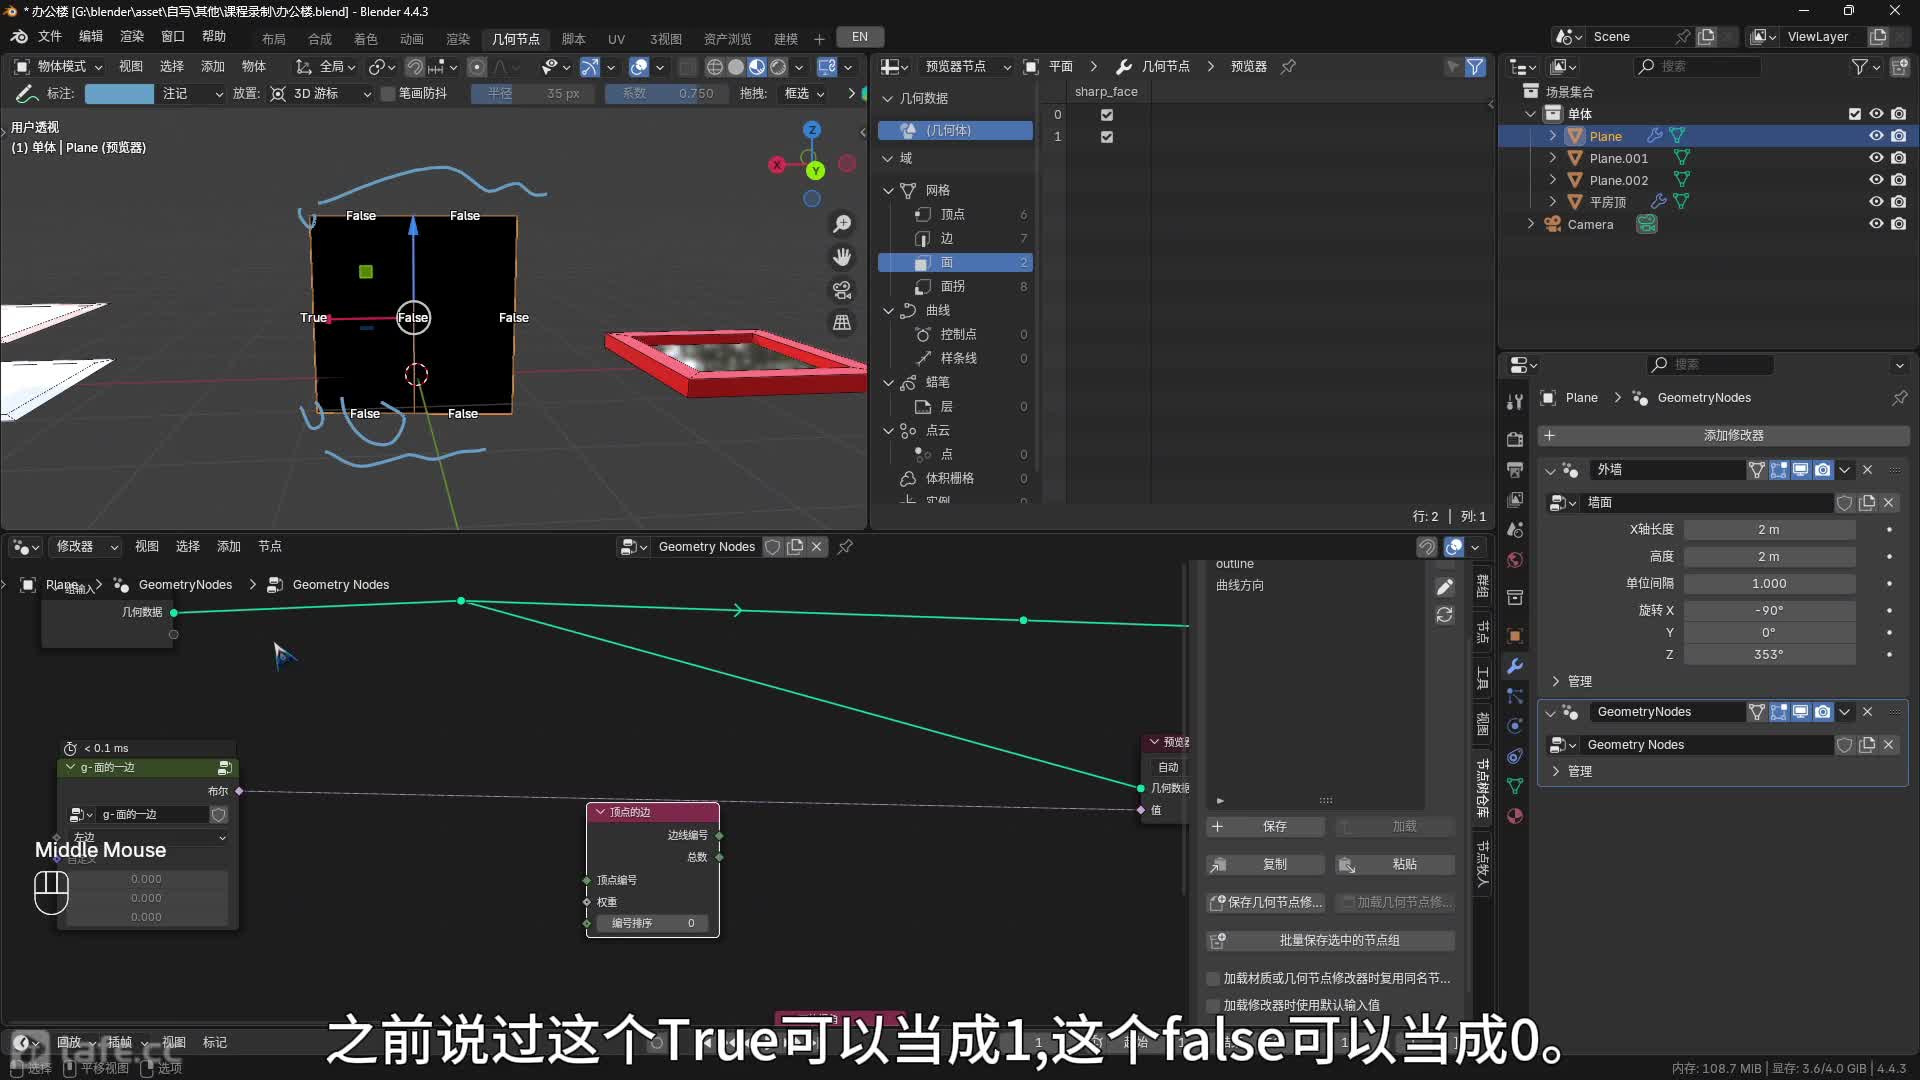Image resolution: width=1920 pixels, height=1080 pixels.
Task: Click the spreadsheet filter funnel icon
Action: [1474, 67]
